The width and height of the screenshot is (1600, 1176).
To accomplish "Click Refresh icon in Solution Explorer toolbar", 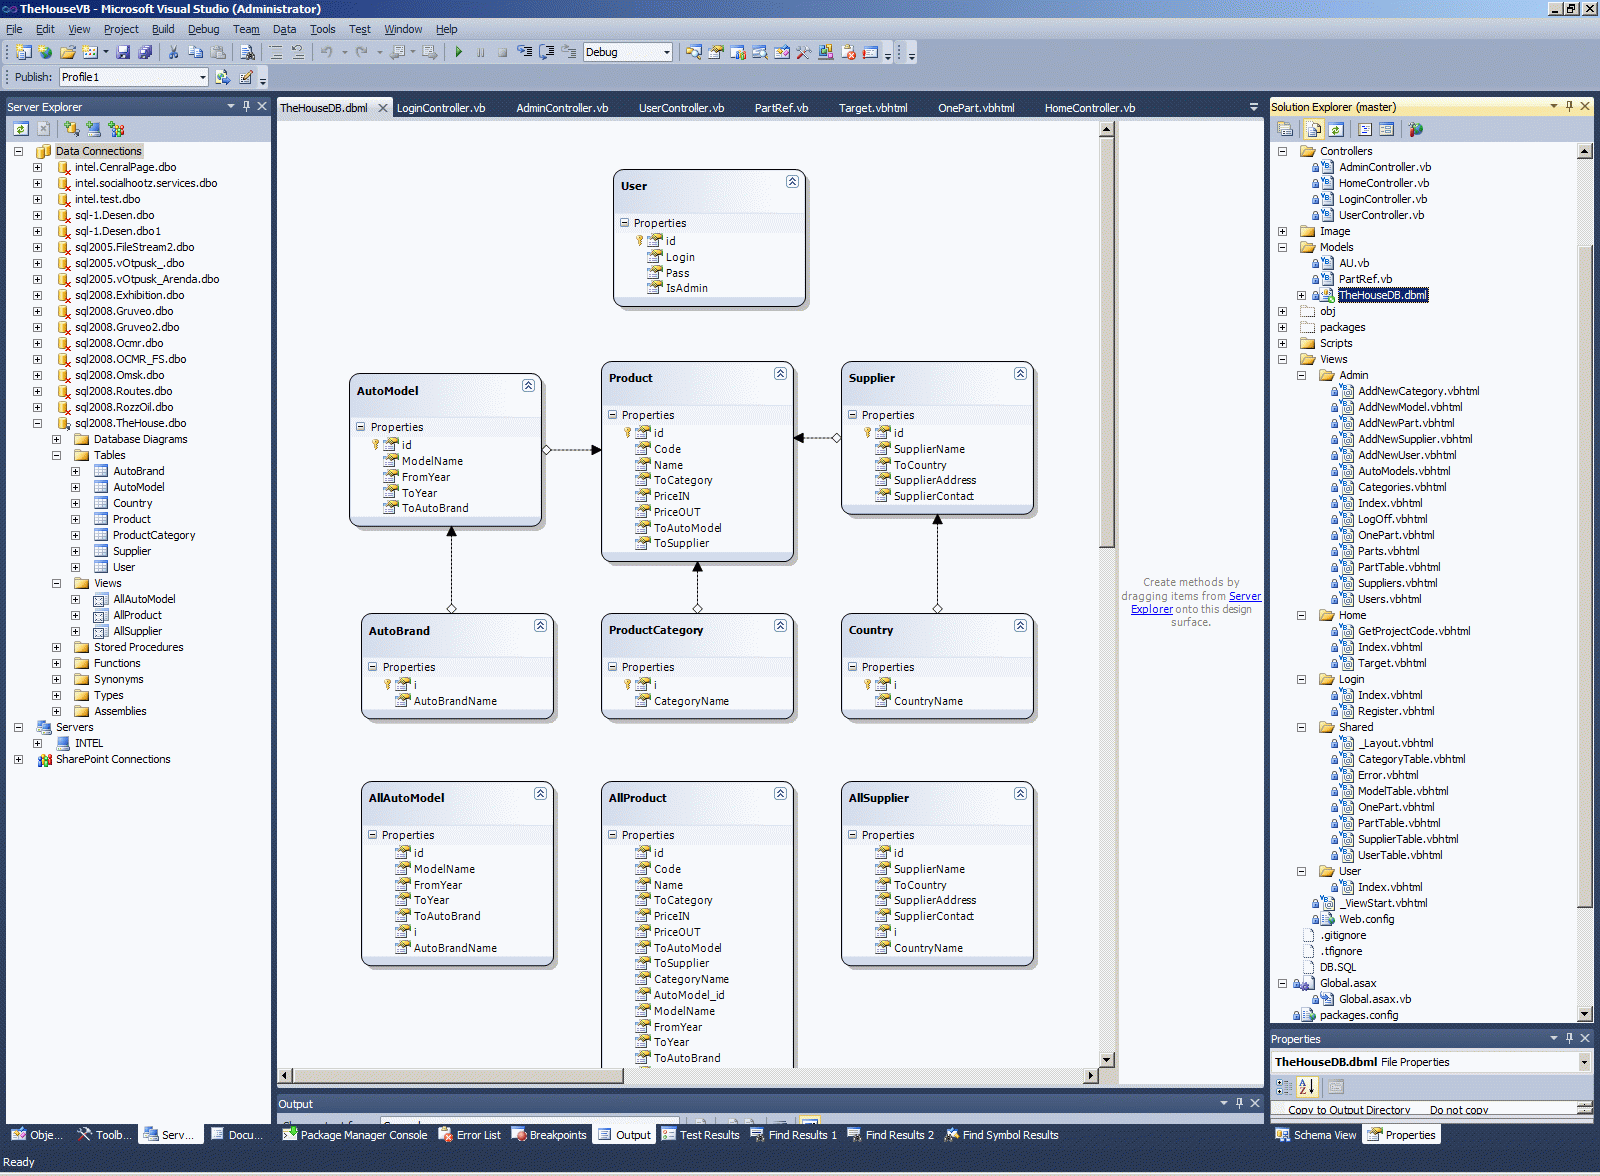I will [x=1335, y=129].
